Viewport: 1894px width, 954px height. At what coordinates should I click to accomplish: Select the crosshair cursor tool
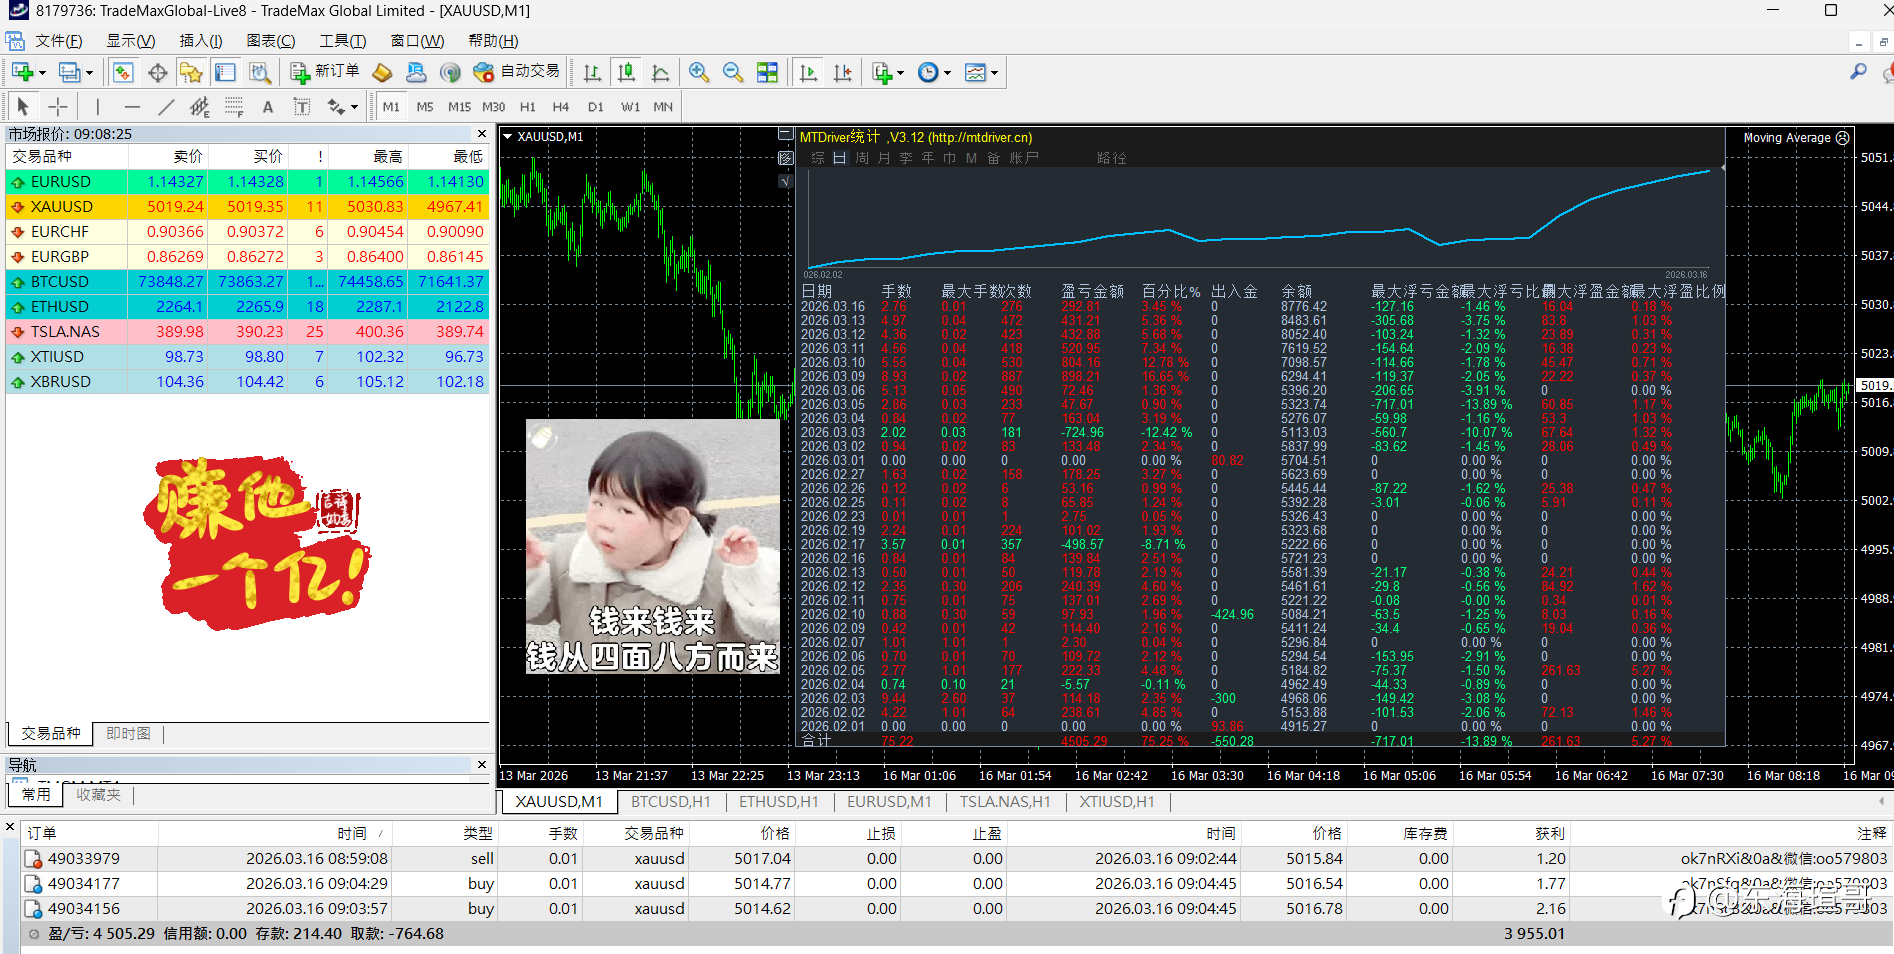click(58, 107)
